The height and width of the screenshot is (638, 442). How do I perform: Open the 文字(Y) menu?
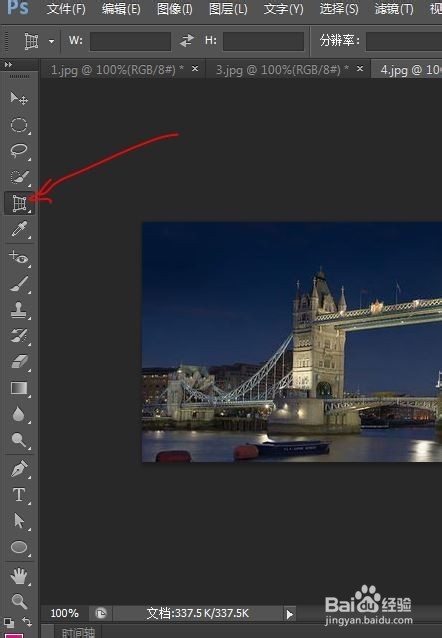[283, 9]
